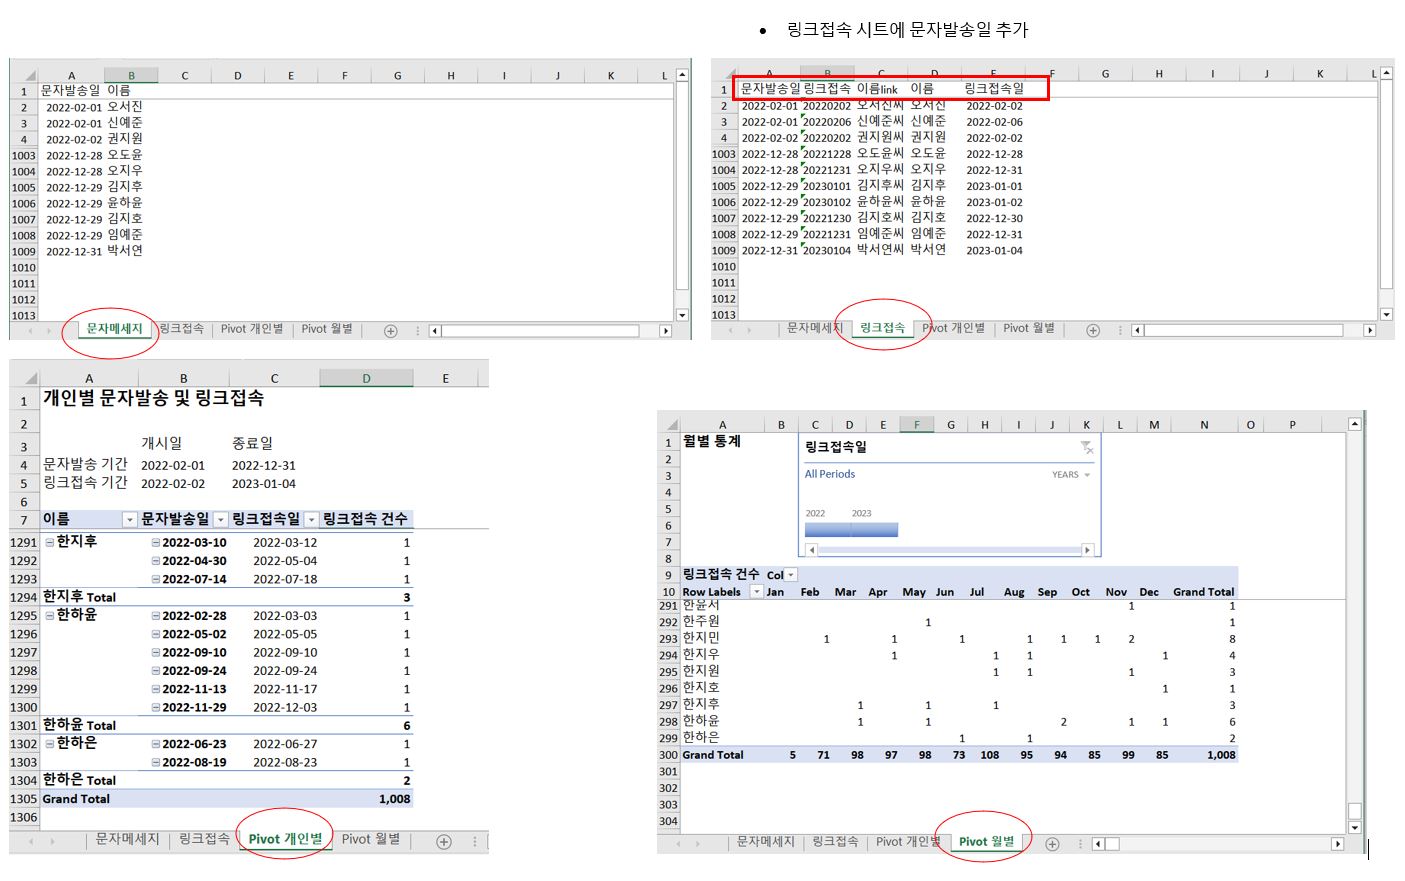Click Grand Total value 1,008 in the Pivot 개인별 sheet

click(395, 799)
